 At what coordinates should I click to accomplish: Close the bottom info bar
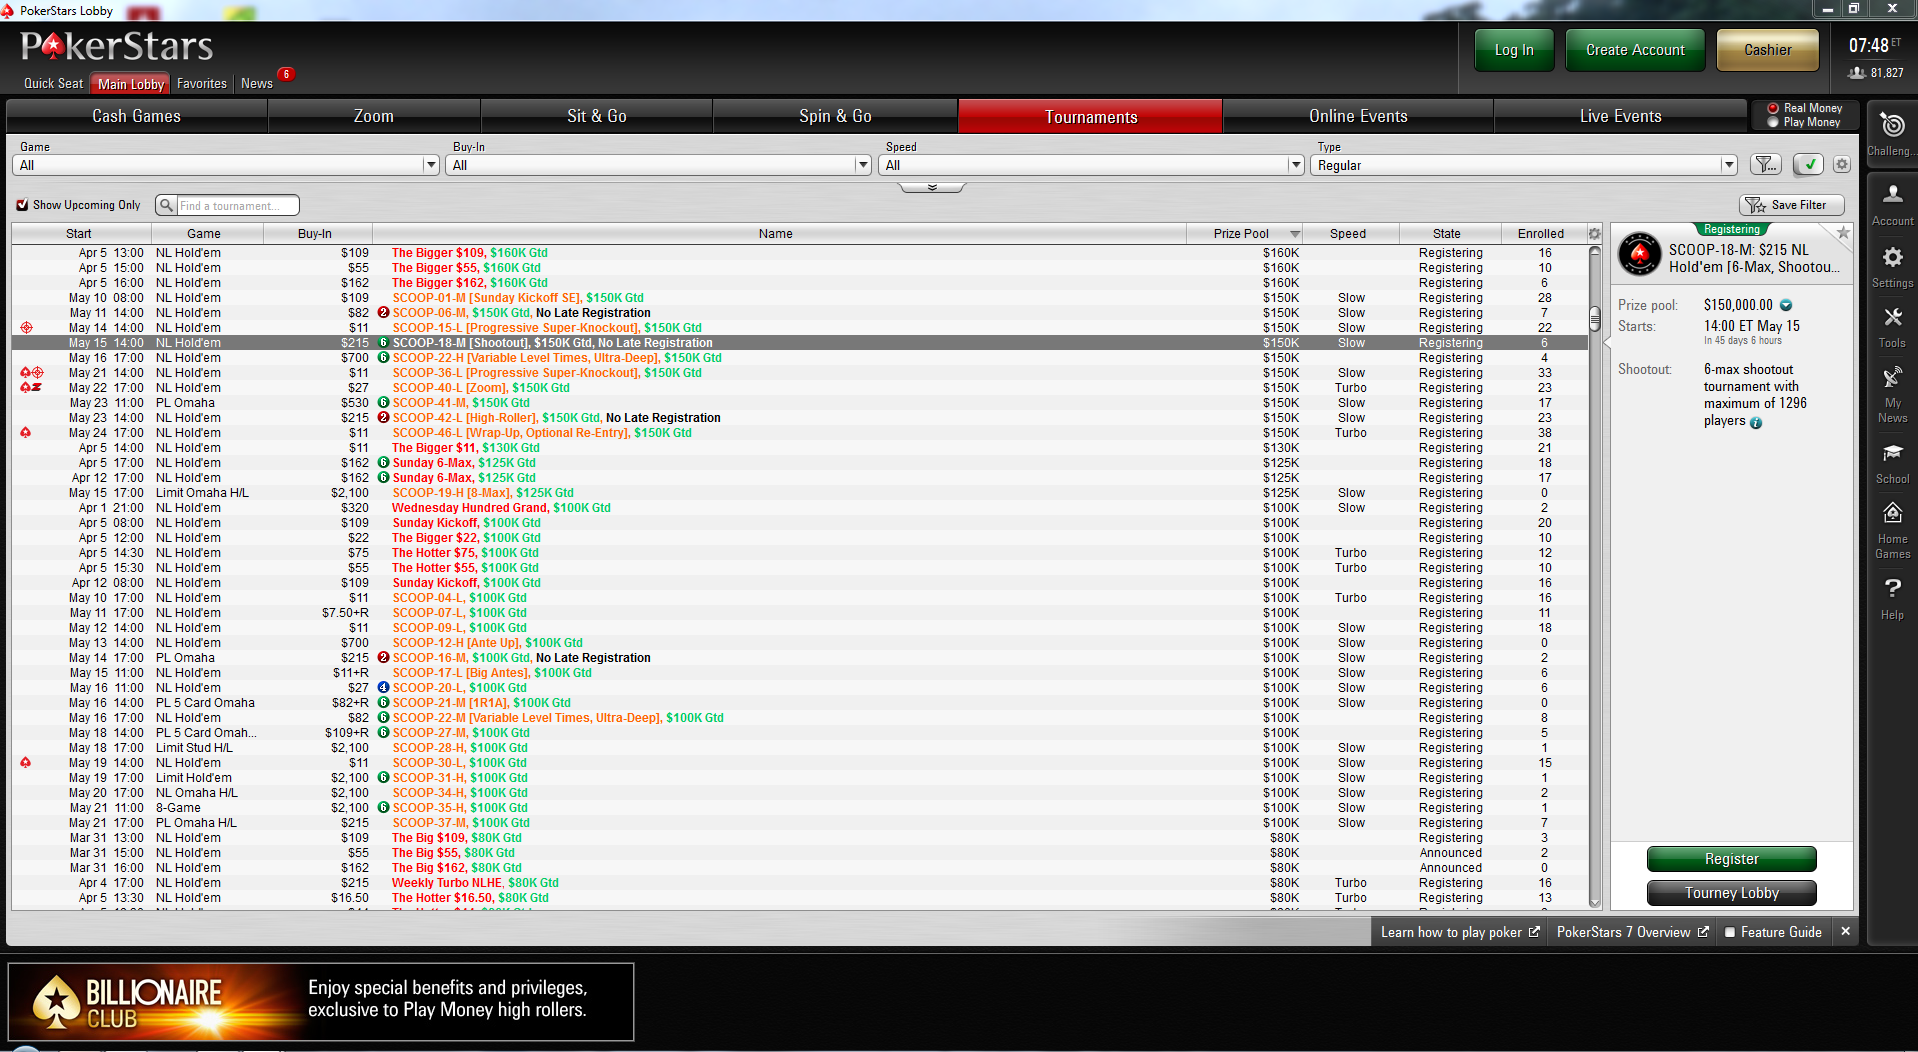(x=1845, y=932)
